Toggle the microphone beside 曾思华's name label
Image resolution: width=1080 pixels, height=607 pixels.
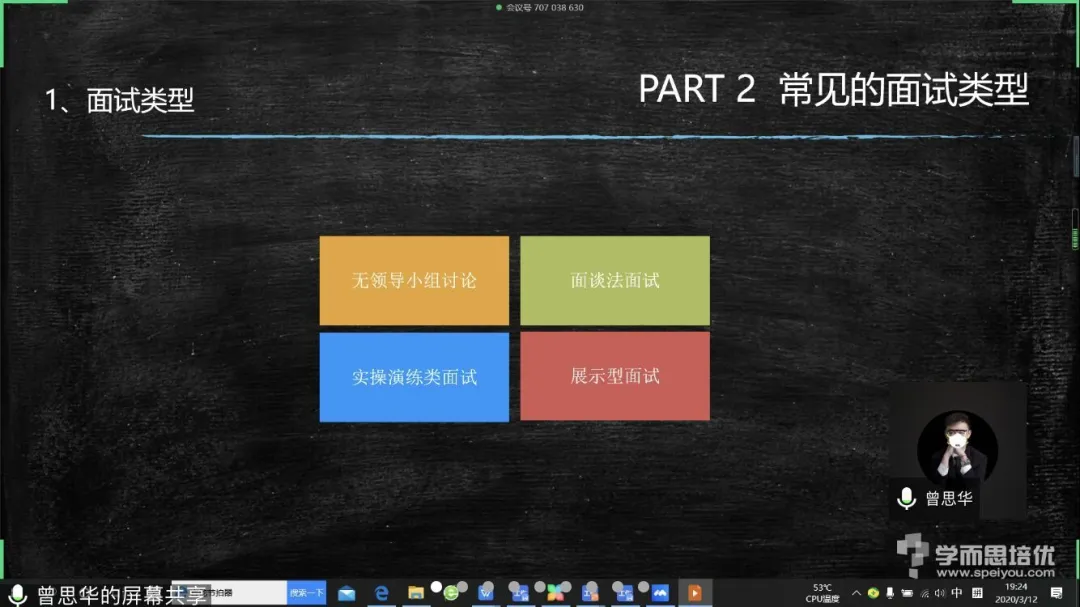[x=906, y=497]
